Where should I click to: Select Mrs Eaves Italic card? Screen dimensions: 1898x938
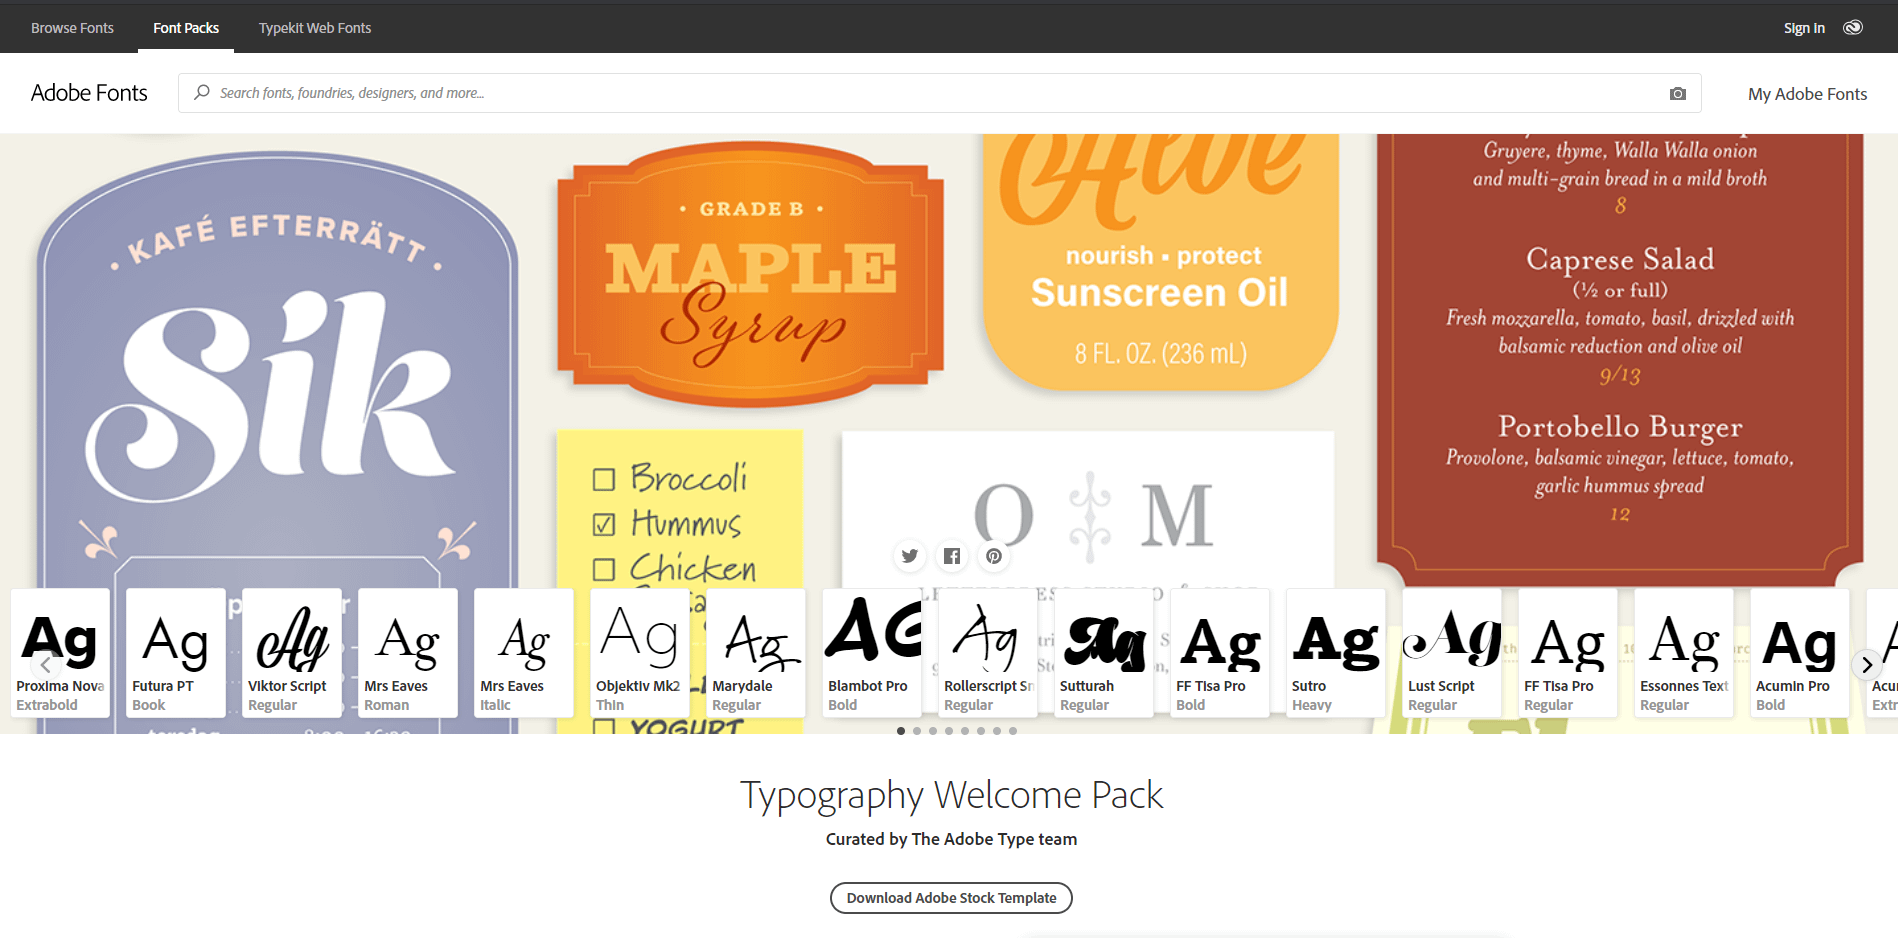(x=524, y=653)
